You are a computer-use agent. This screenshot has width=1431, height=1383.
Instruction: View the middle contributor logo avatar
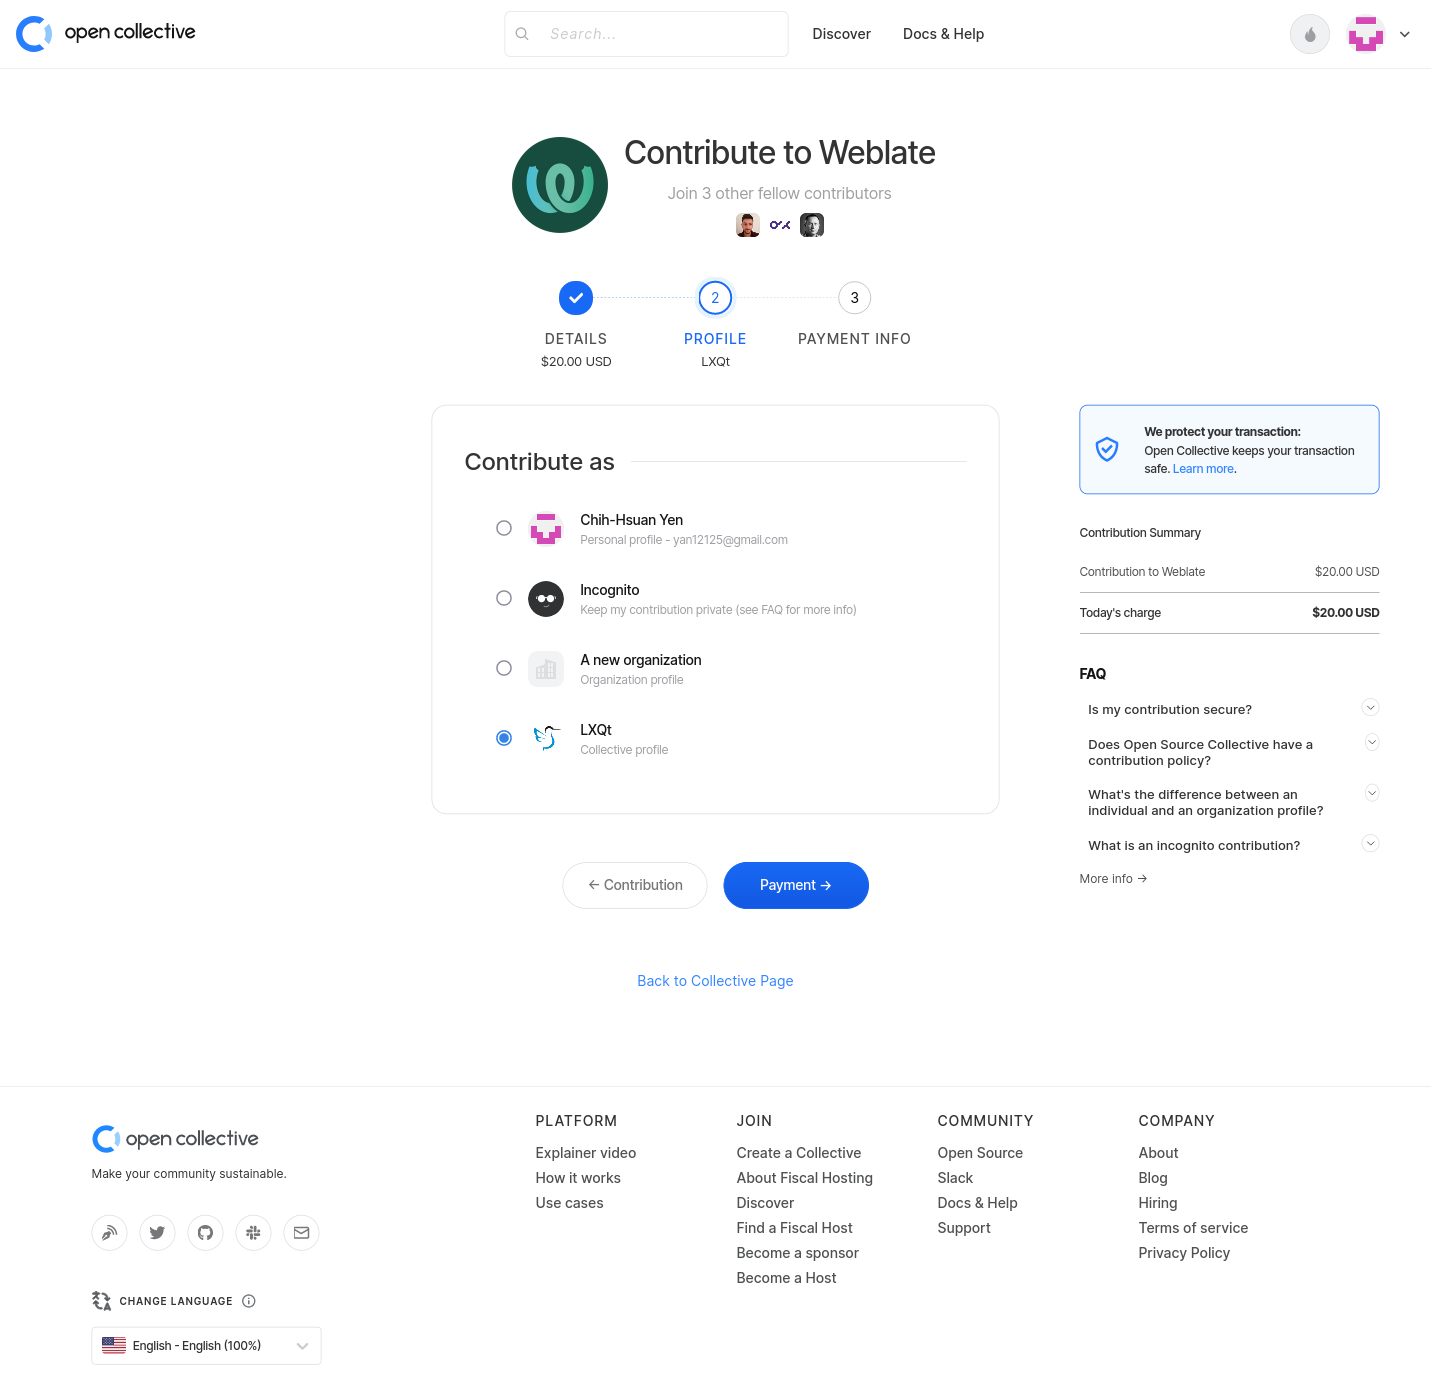[x=780, y=225]
